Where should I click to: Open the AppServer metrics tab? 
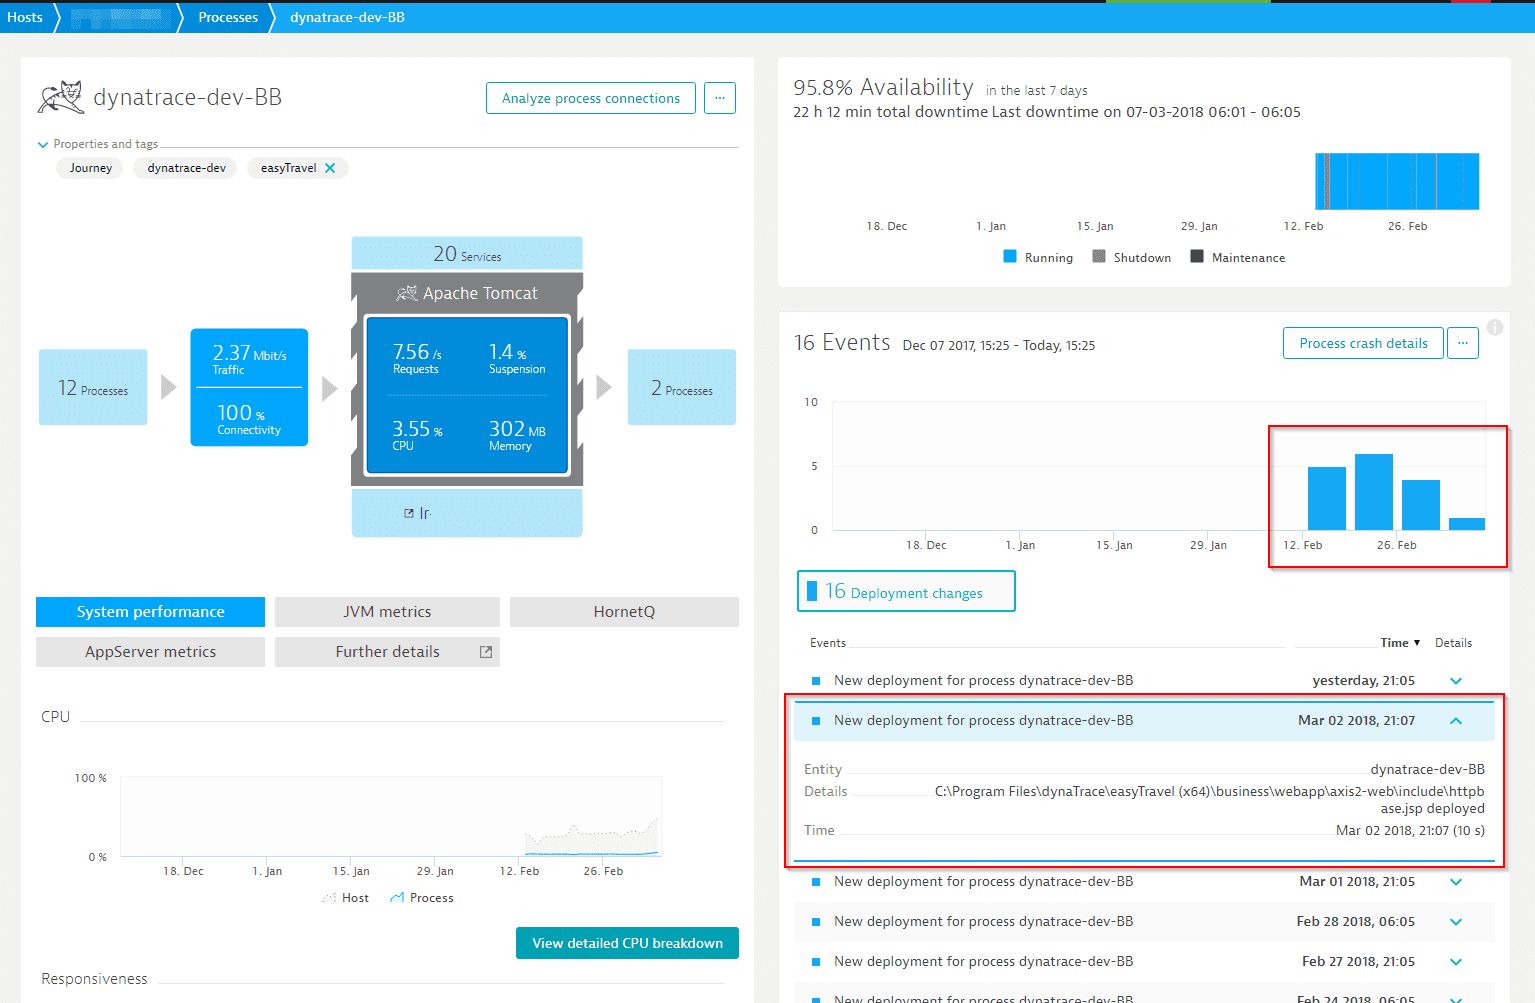[150, 652]
